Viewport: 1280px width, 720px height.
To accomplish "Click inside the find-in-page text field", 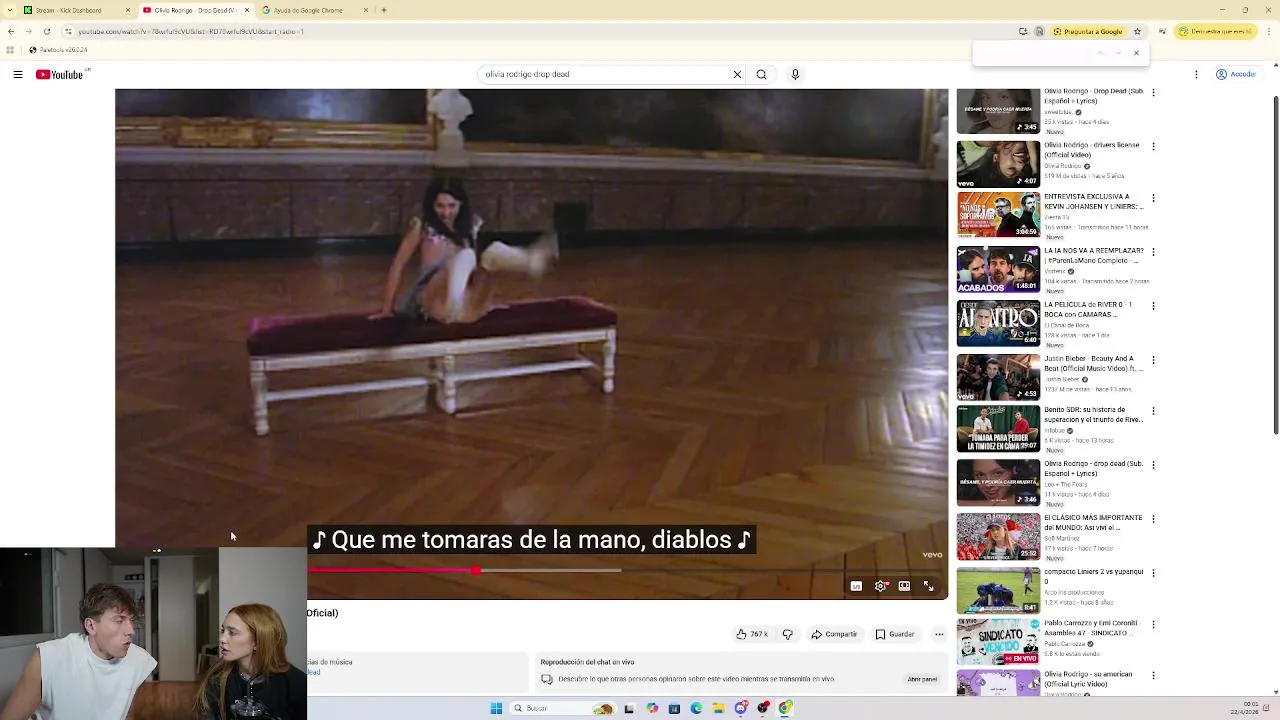I will pos(1030,53).
